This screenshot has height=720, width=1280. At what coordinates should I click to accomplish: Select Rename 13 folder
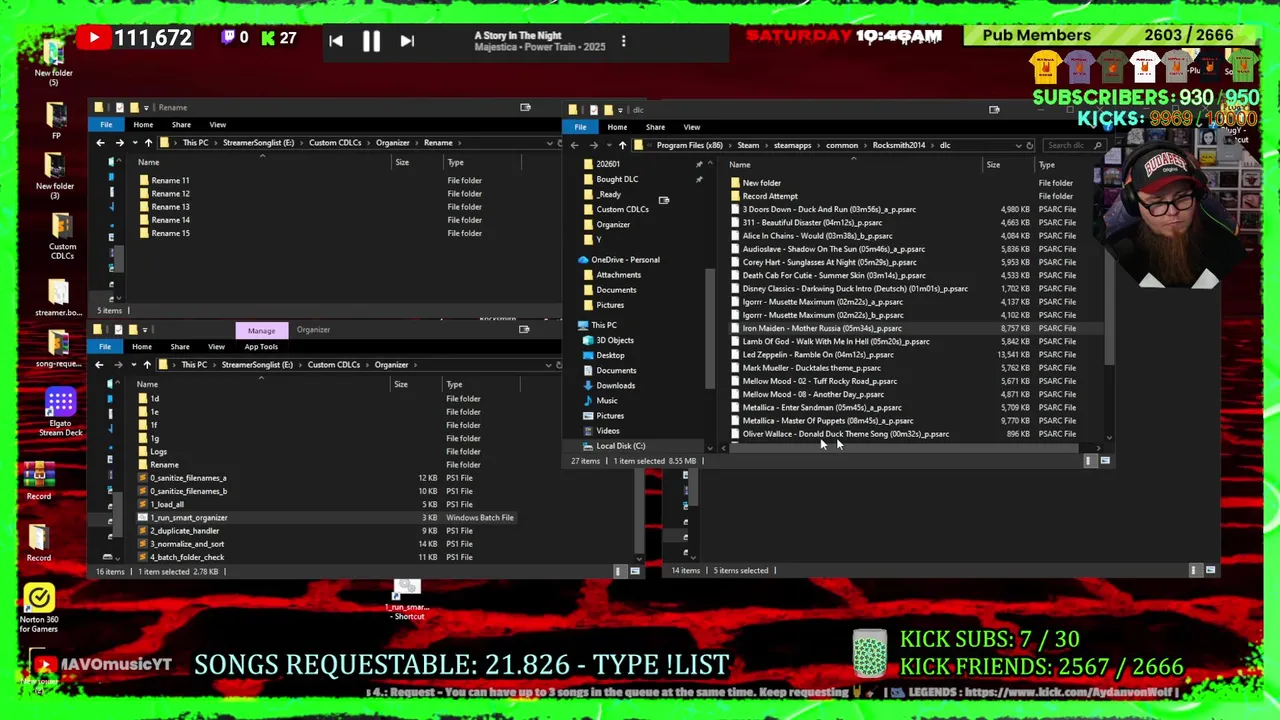click(170, 207)
